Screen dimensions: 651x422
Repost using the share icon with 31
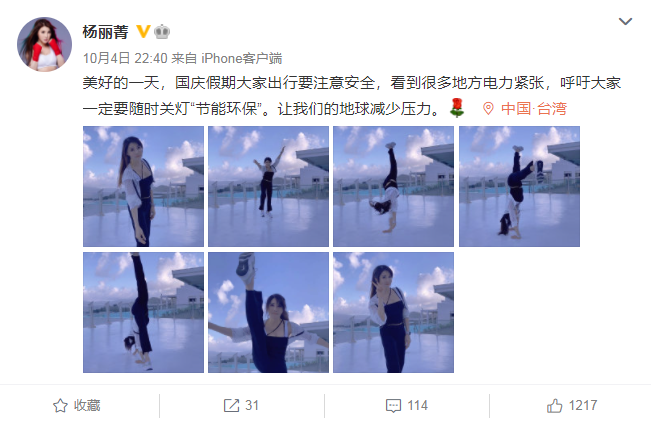point(241,405)
